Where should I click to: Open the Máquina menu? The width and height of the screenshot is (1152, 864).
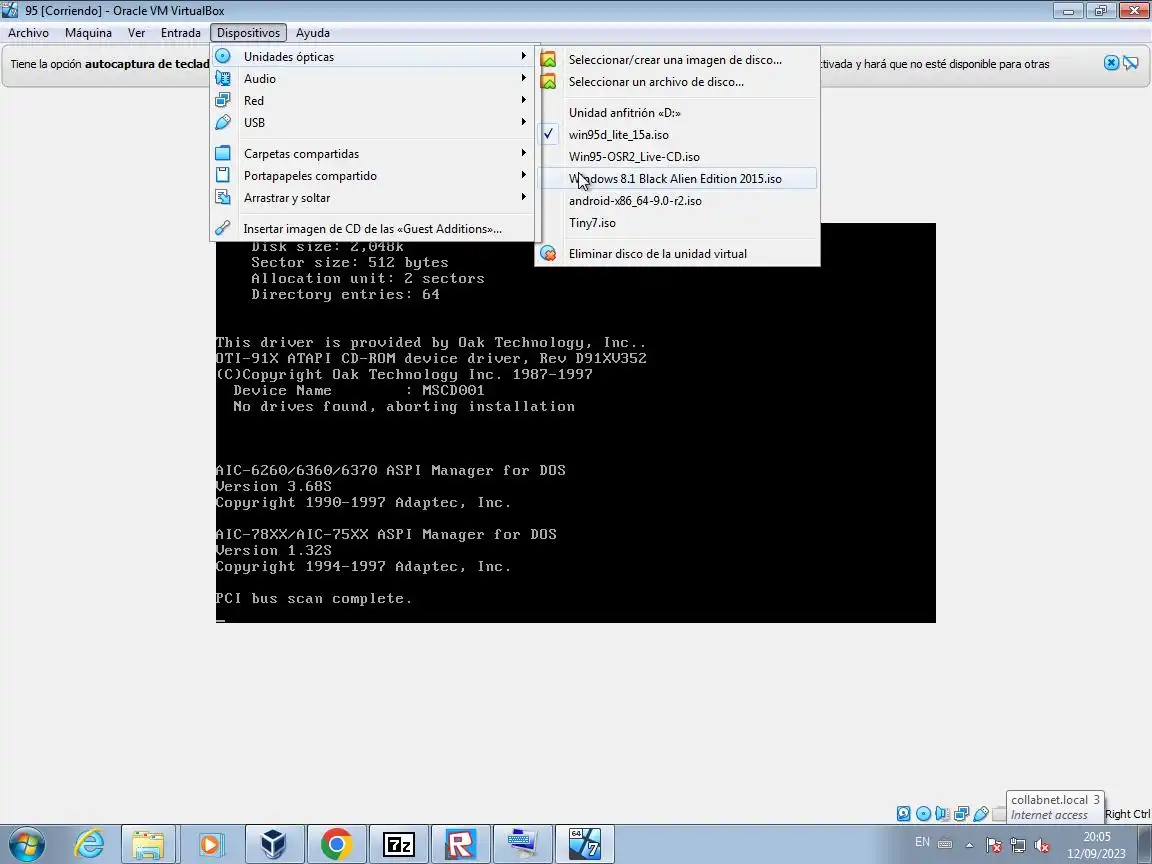(x=88, y=33)
